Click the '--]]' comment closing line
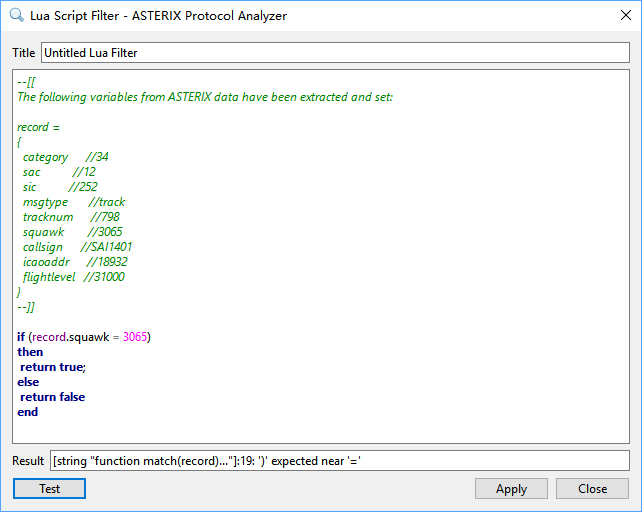Image resolution: width=642 pixels, height=512 pixels. pyautogui.click(x=26, y=307)
